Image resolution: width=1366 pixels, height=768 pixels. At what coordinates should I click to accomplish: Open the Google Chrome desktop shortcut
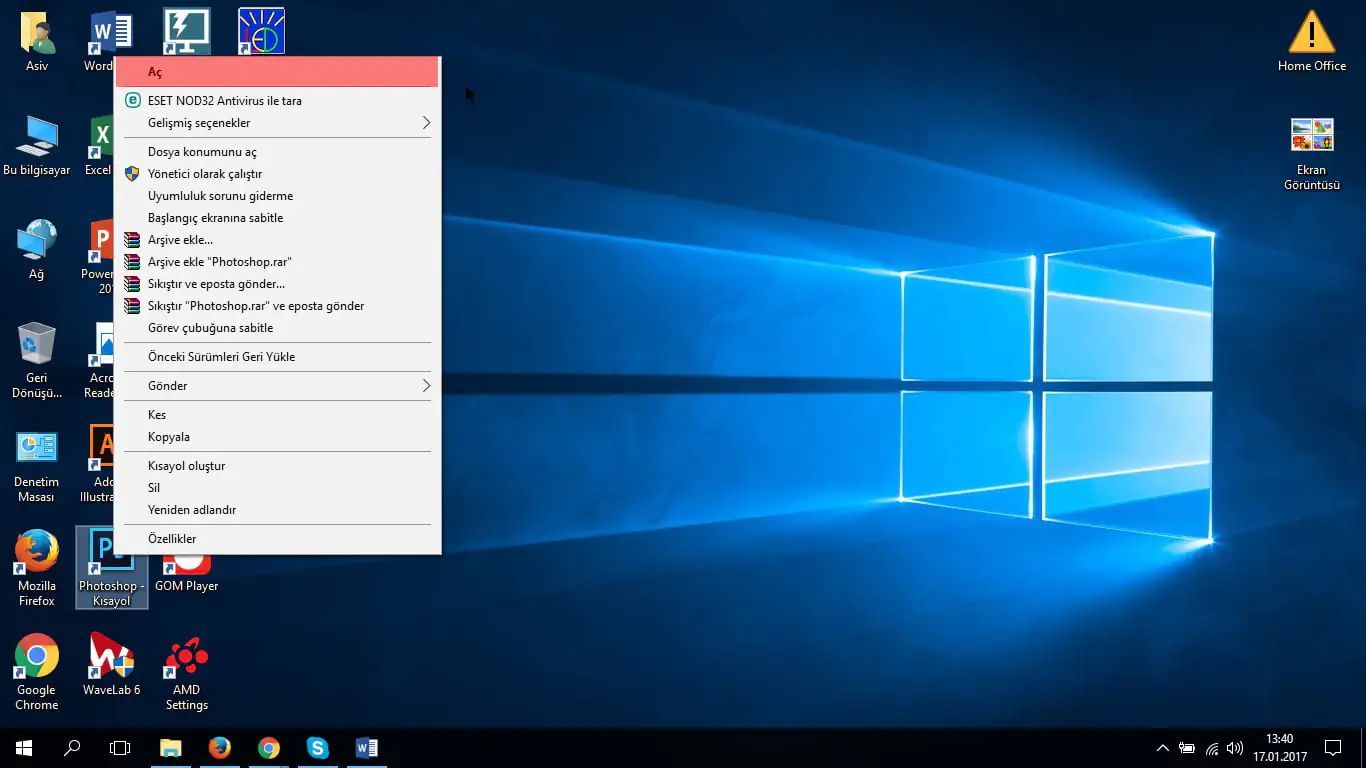click(x=36, y=657)
